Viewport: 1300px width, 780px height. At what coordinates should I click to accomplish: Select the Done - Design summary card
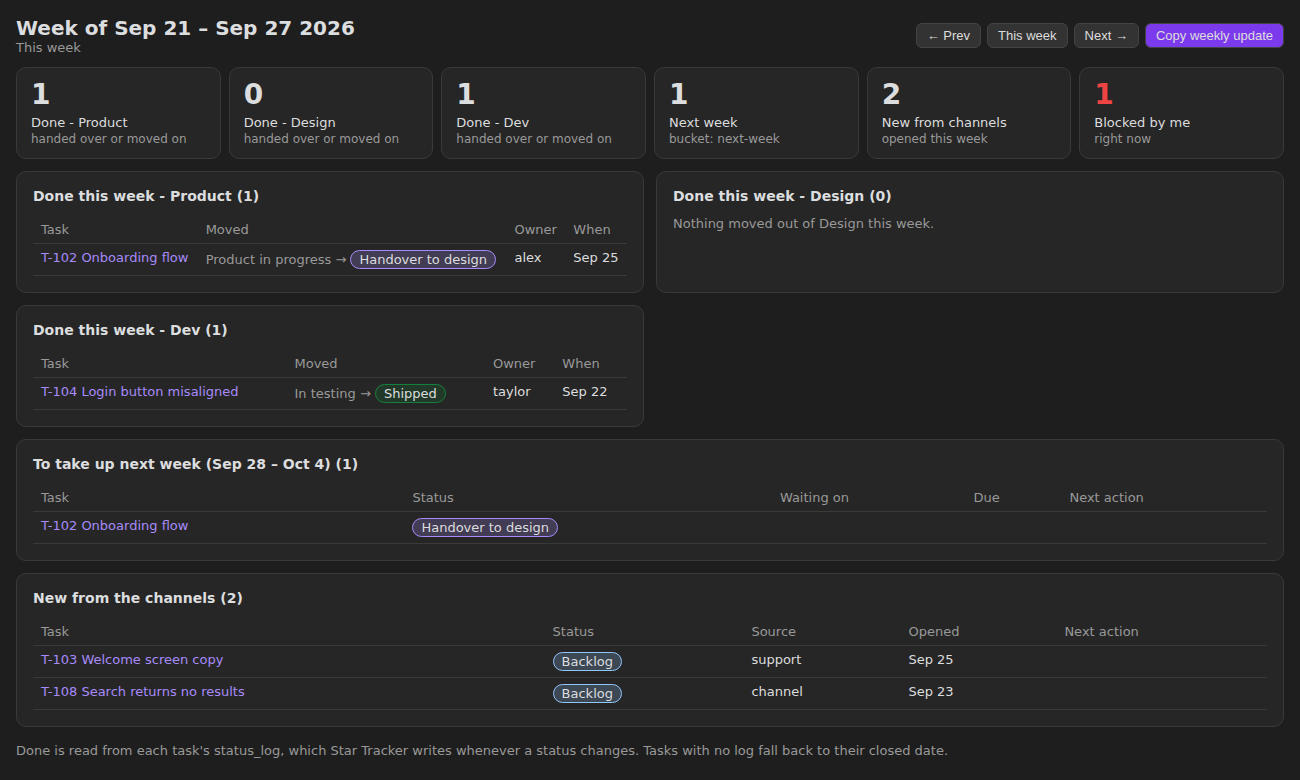[331, 113]
